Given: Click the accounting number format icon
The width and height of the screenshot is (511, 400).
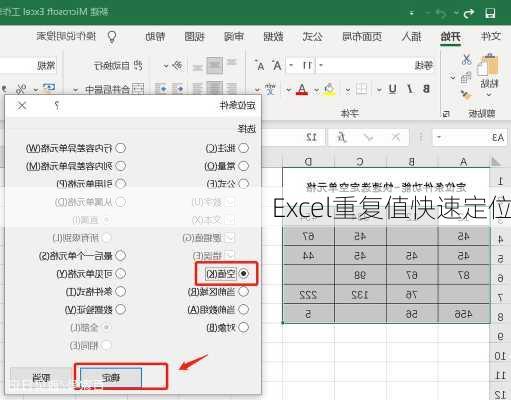Looking at the screenshot, I should pos(49,88).
